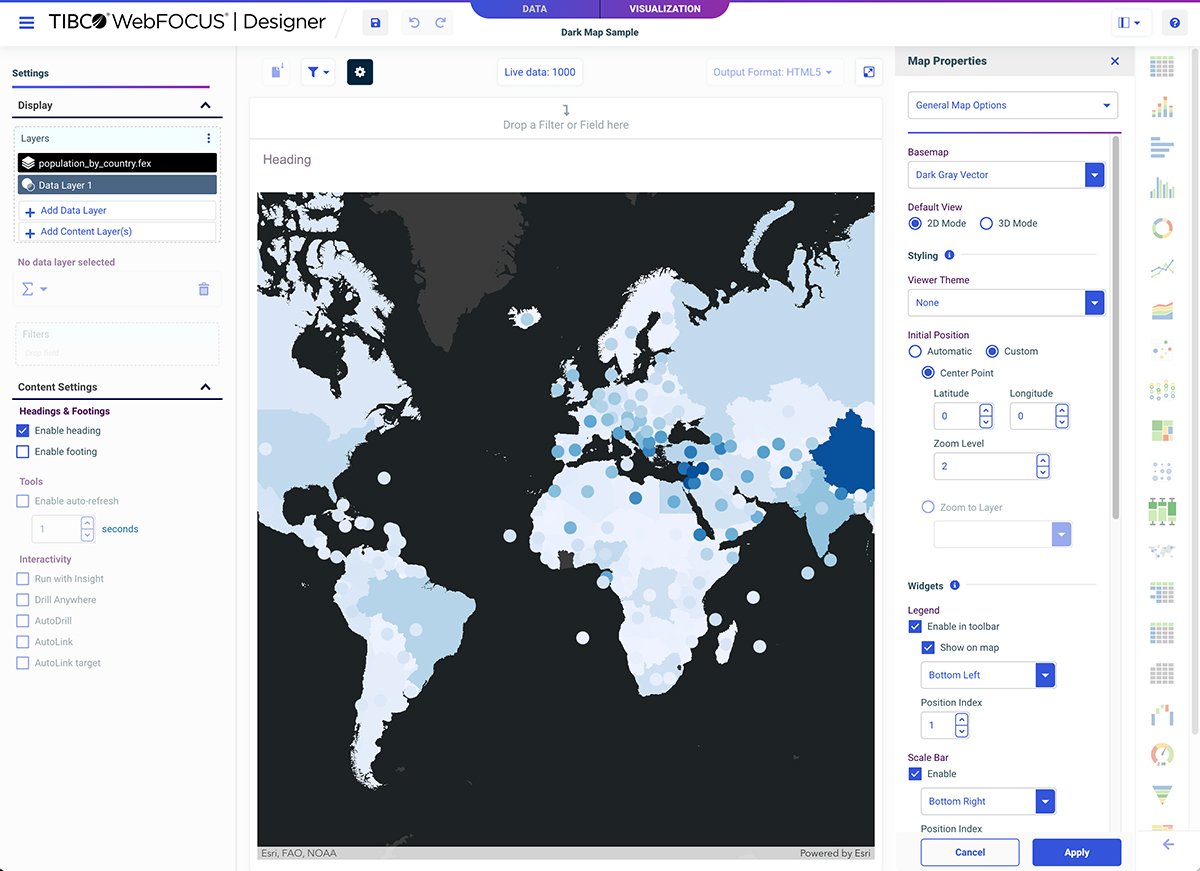Open the main hamburger menu
Viewport: 1200px width, 871px height.
(26, 22)
